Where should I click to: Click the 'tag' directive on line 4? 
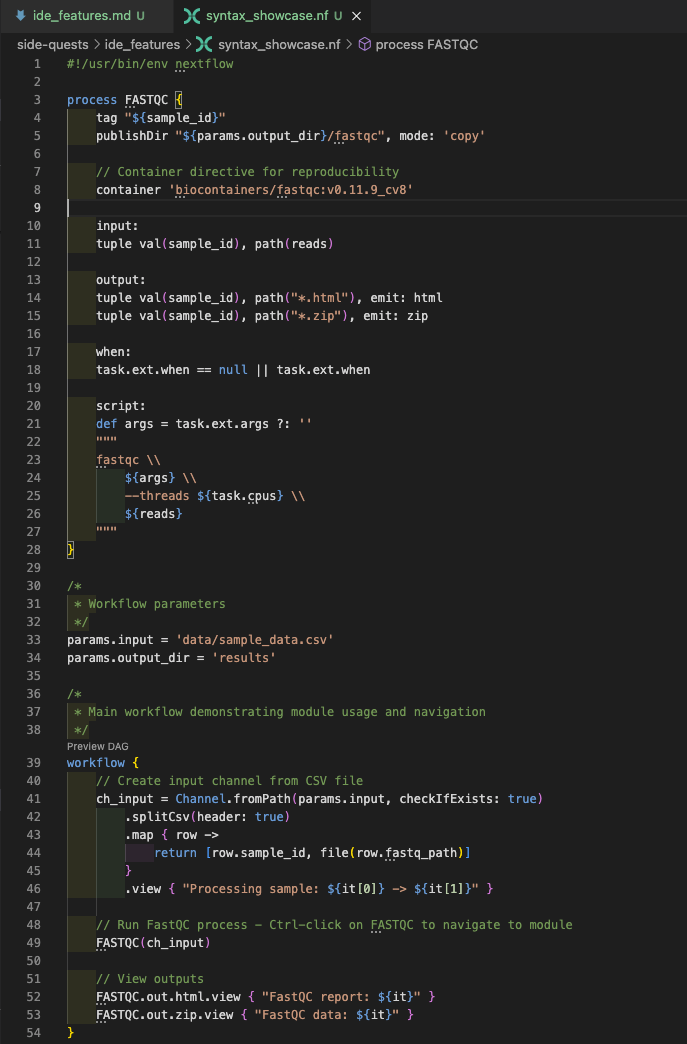pos(107,118)
